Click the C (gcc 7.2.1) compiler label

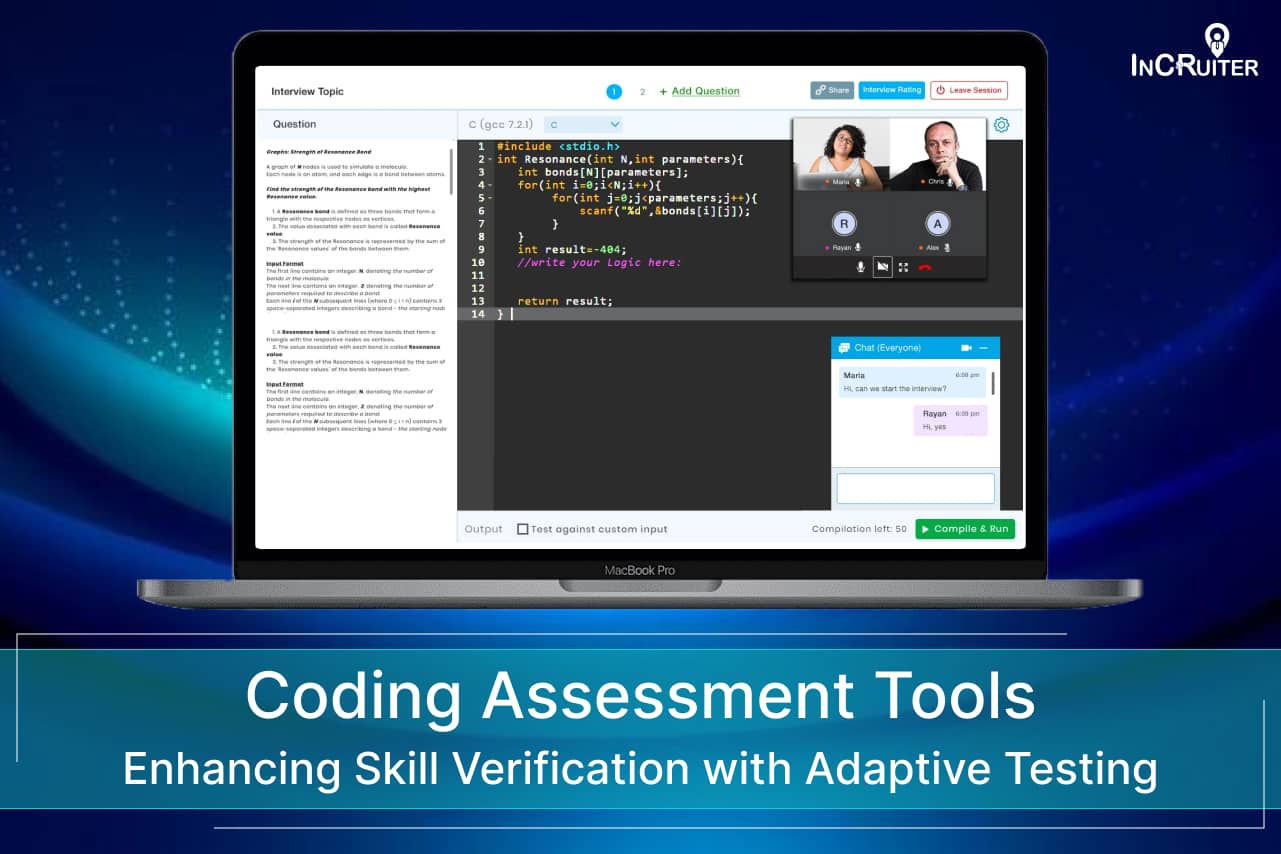click(x=501, y=124)
